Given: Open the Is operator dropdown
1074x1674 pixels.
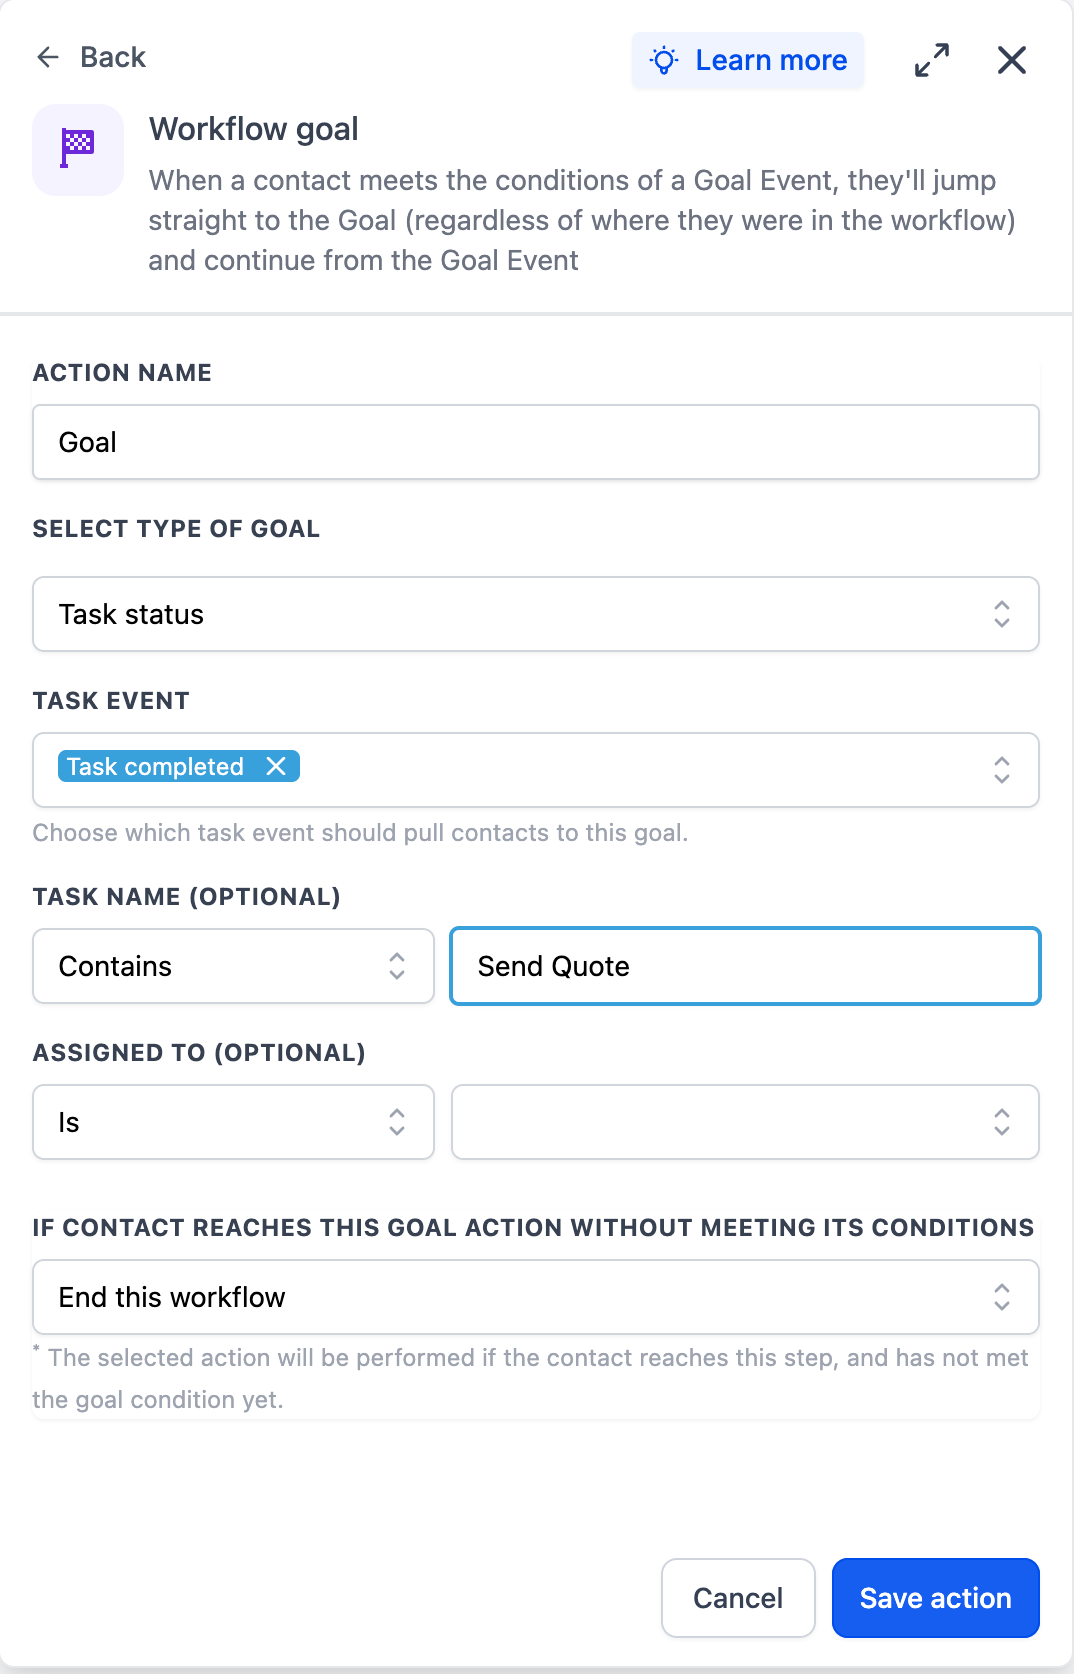Looking at the screenshot, I should (234, 1122).
